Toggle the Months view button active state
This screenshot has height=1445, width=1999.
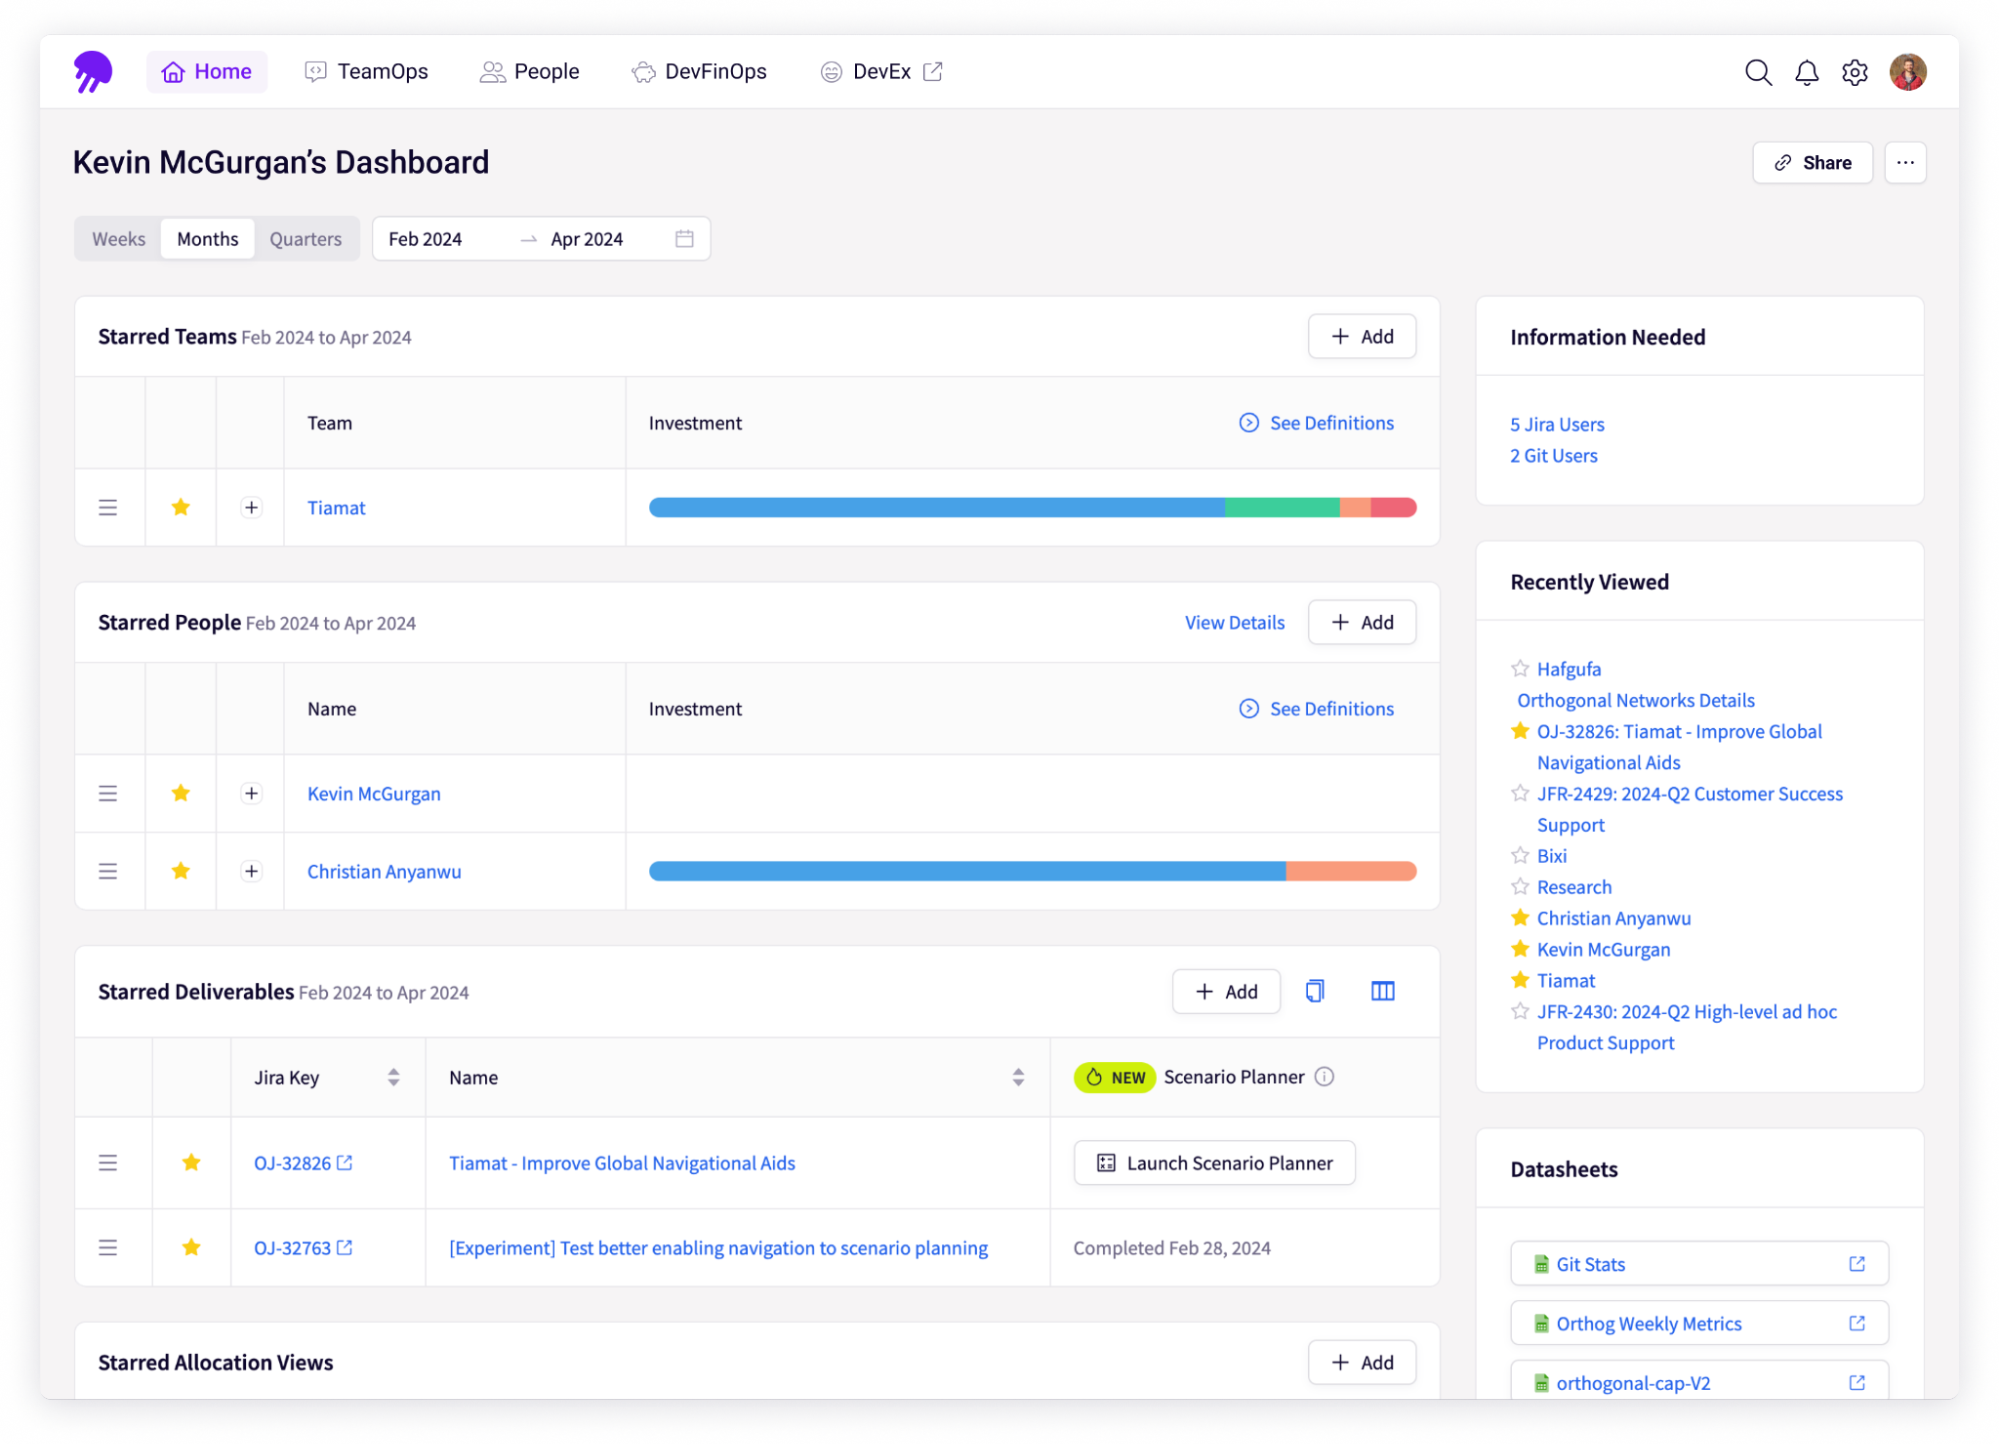tap(208, 239)
